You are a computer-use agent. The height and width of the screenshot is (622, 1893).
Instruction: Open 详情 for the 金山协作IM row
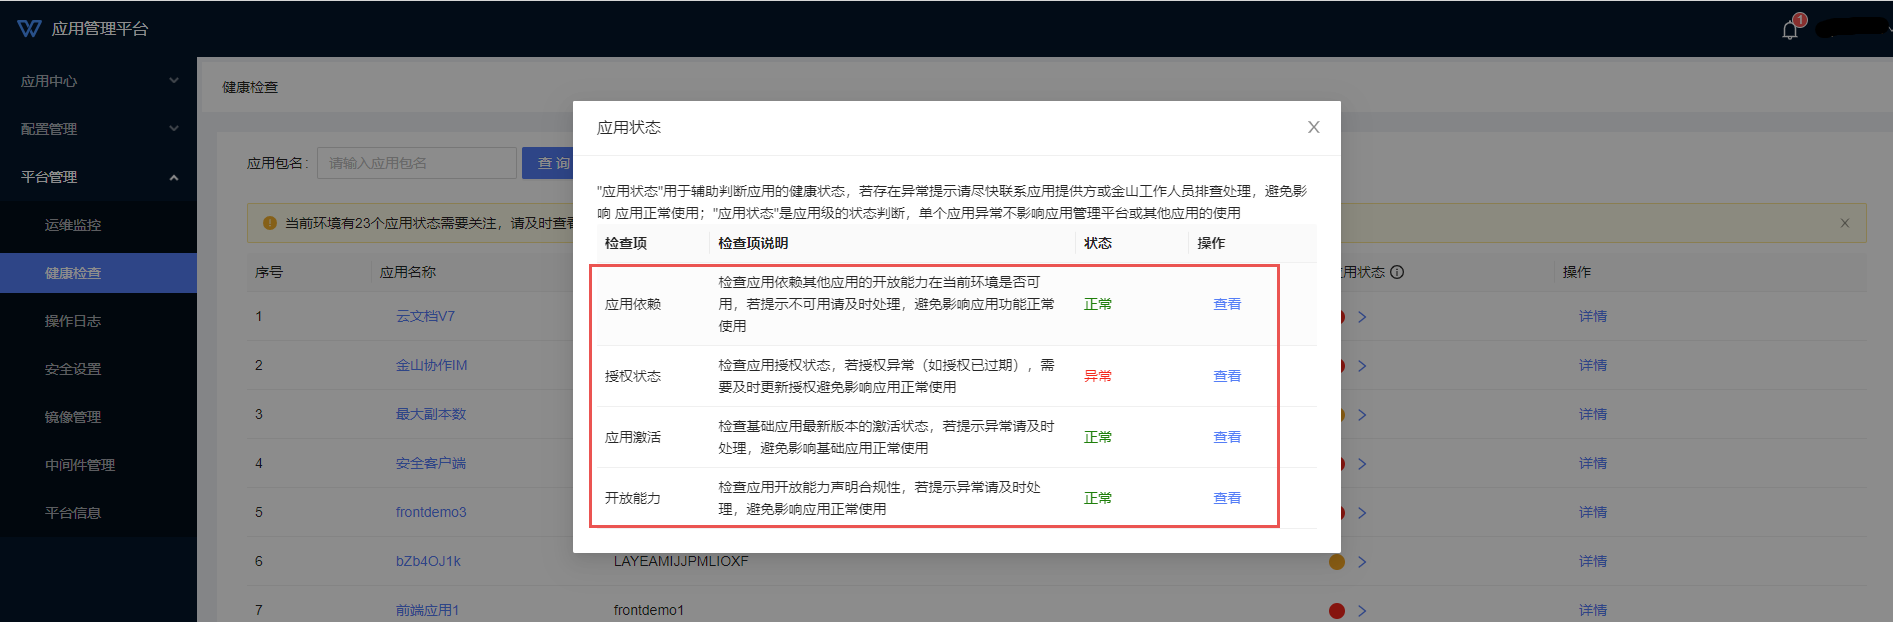pyautogui.click(x=1592, y=365)
